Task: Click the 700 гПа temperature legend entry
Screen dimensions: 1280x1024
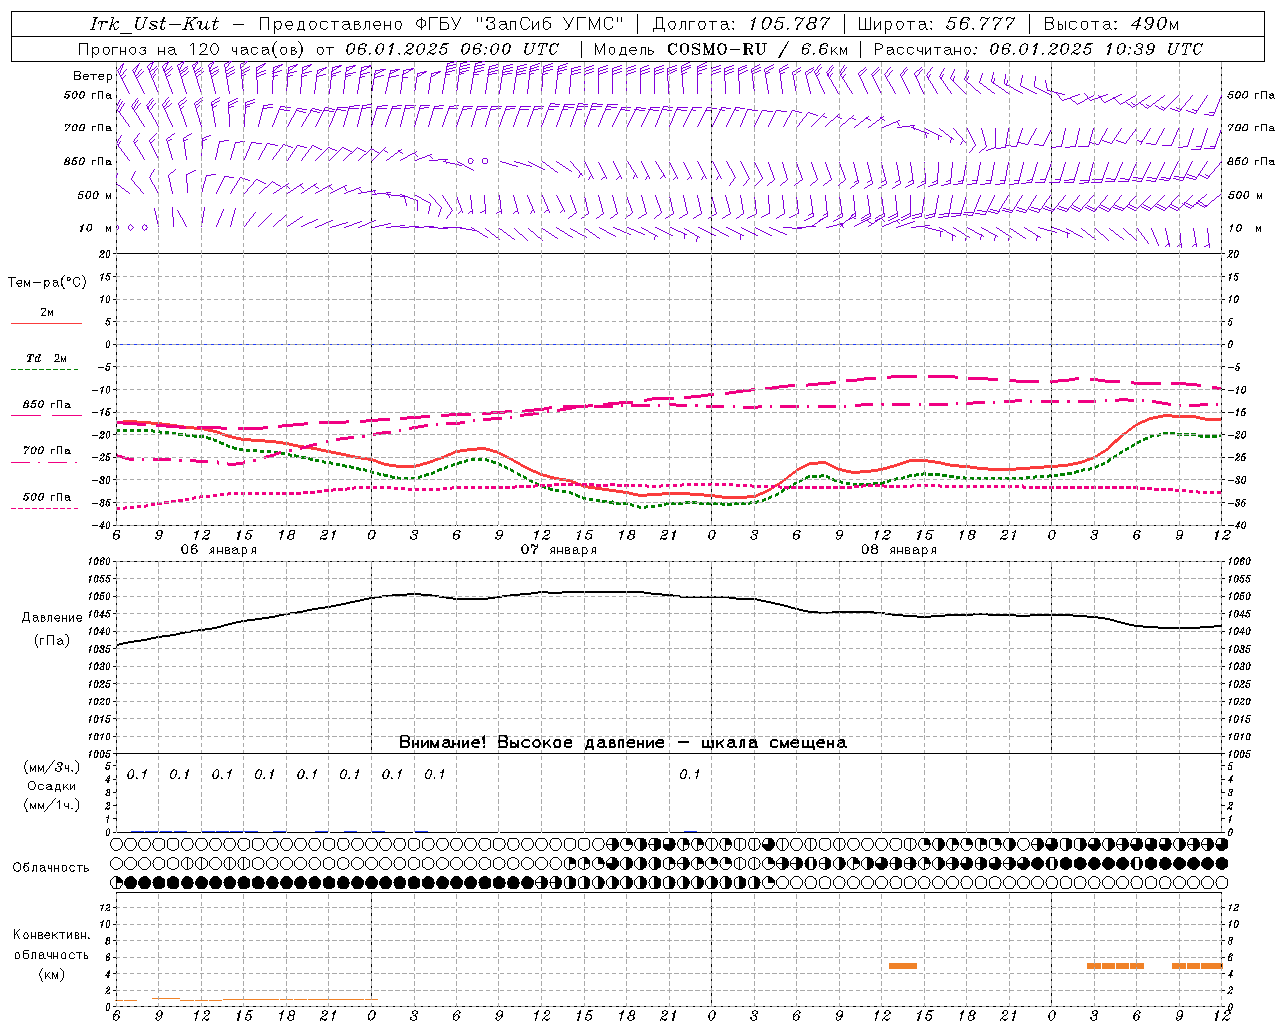Action: [47, 451]
